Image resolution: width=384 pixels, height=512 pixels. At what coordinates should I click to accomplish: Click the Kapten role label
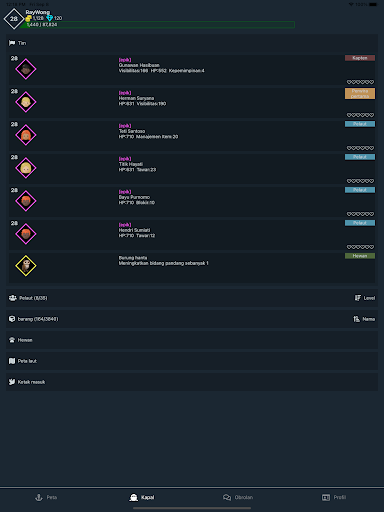360,58
